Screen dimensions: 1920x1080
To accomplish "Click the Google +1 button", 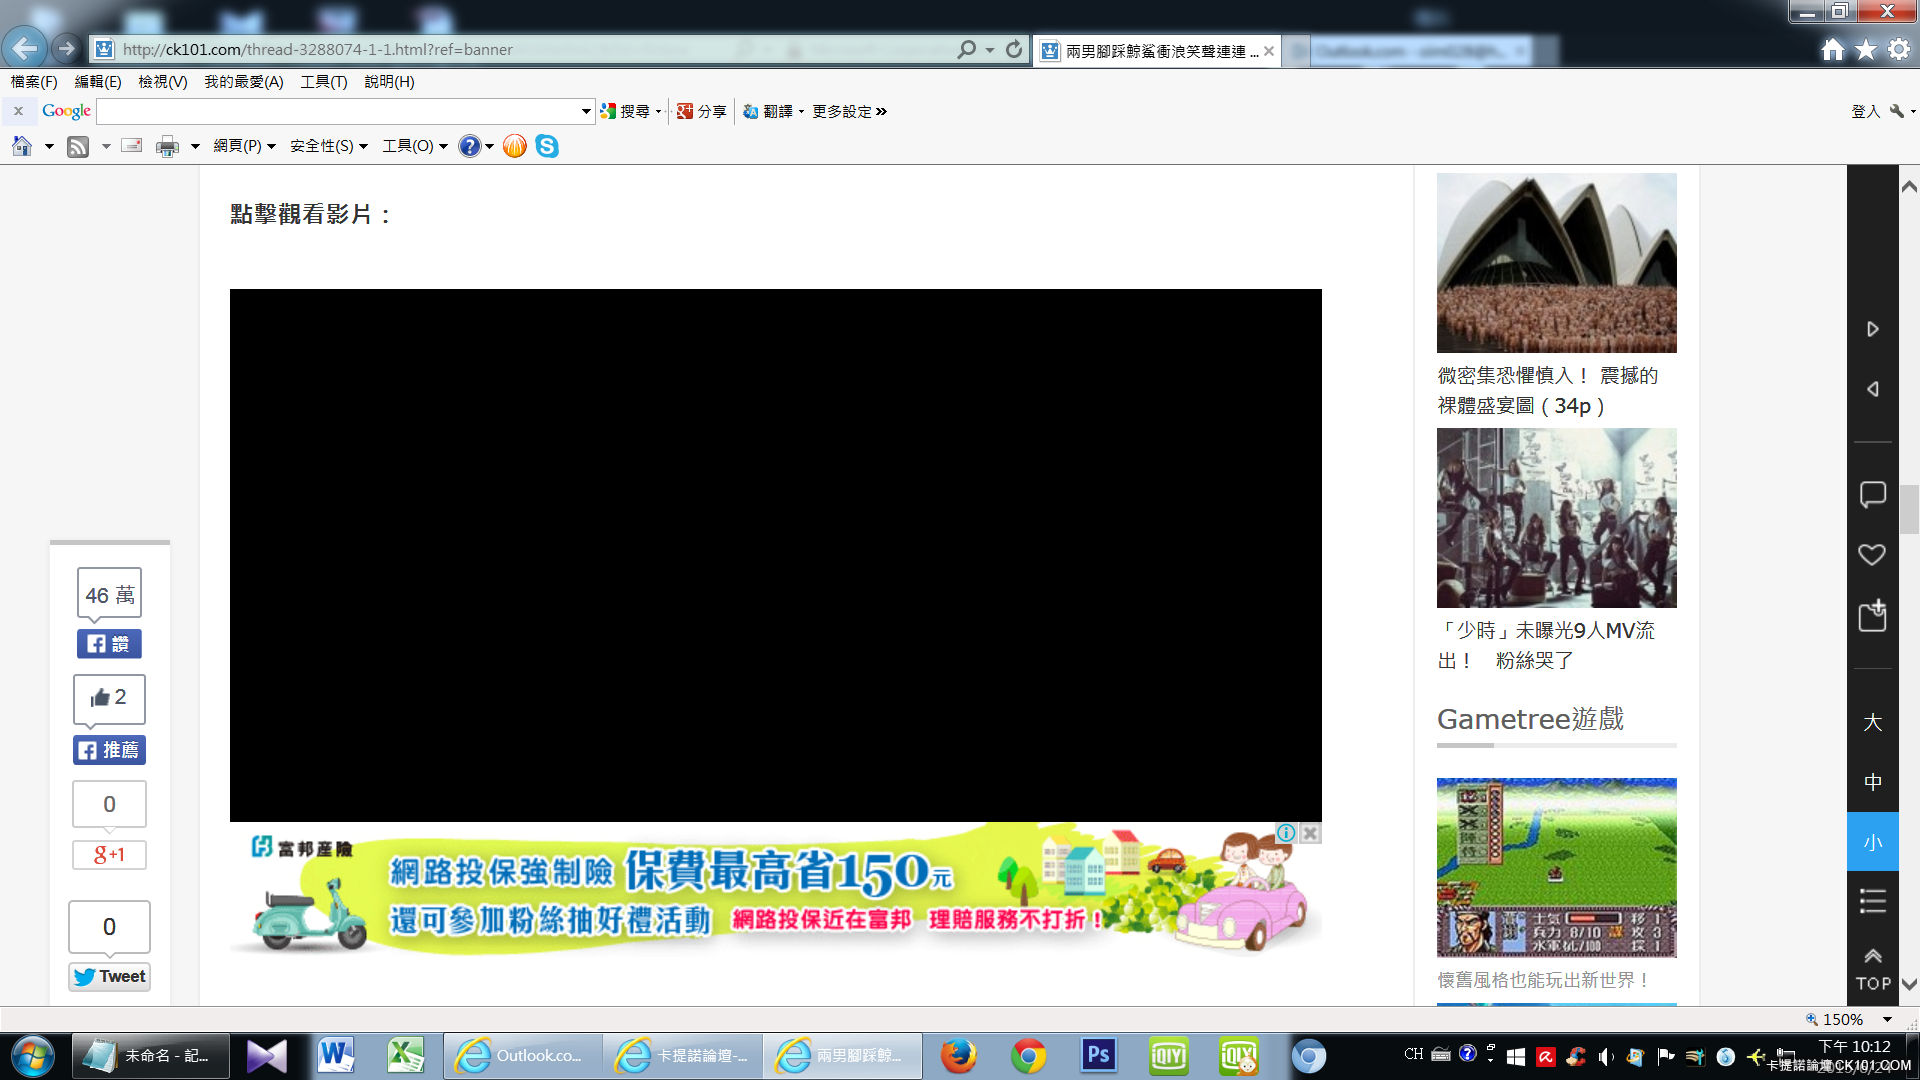I will point(109,855).
